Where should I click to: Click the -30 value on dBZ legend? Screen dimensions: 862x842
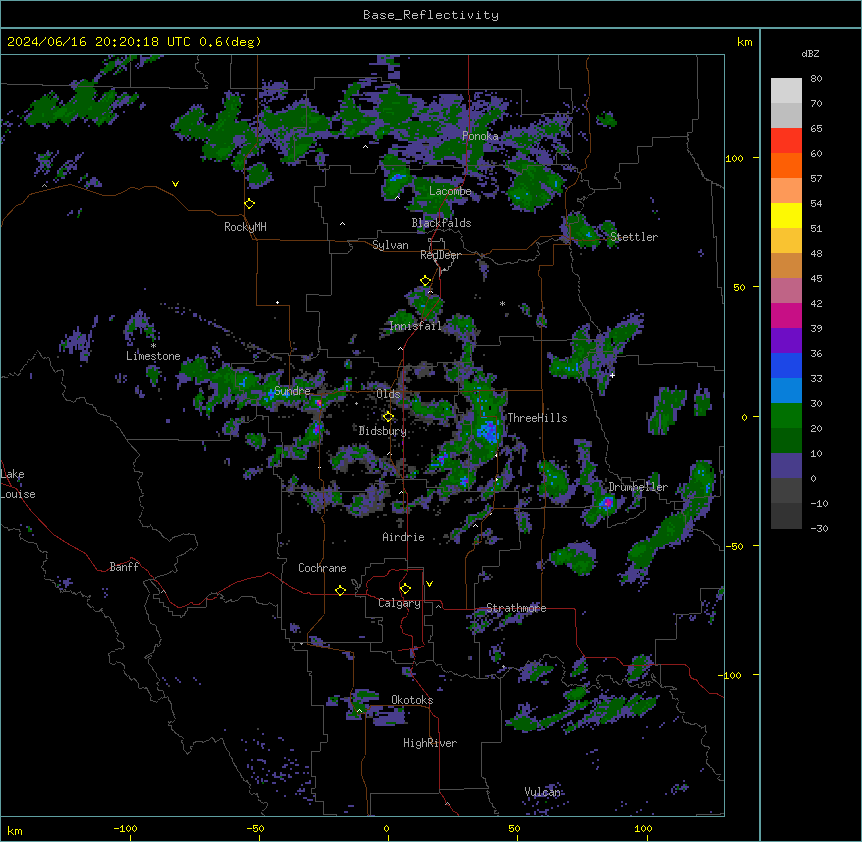(x=819, y=529)
